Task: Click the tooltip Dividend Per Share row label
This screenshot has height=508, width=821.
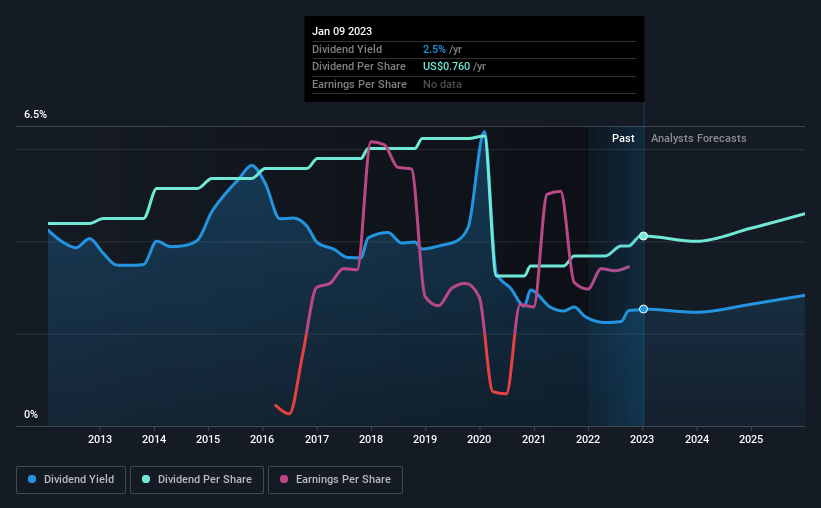Action: pos(359,67)
